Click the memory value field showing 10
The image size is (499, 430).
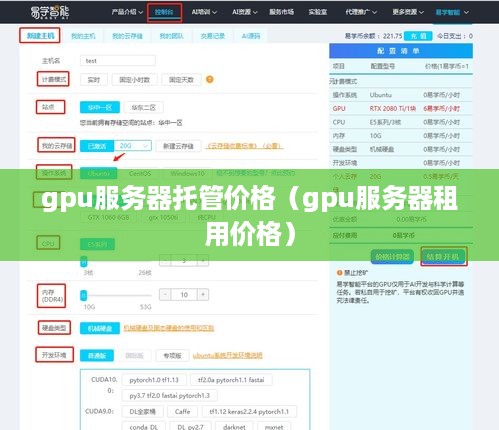coord(184,295)
